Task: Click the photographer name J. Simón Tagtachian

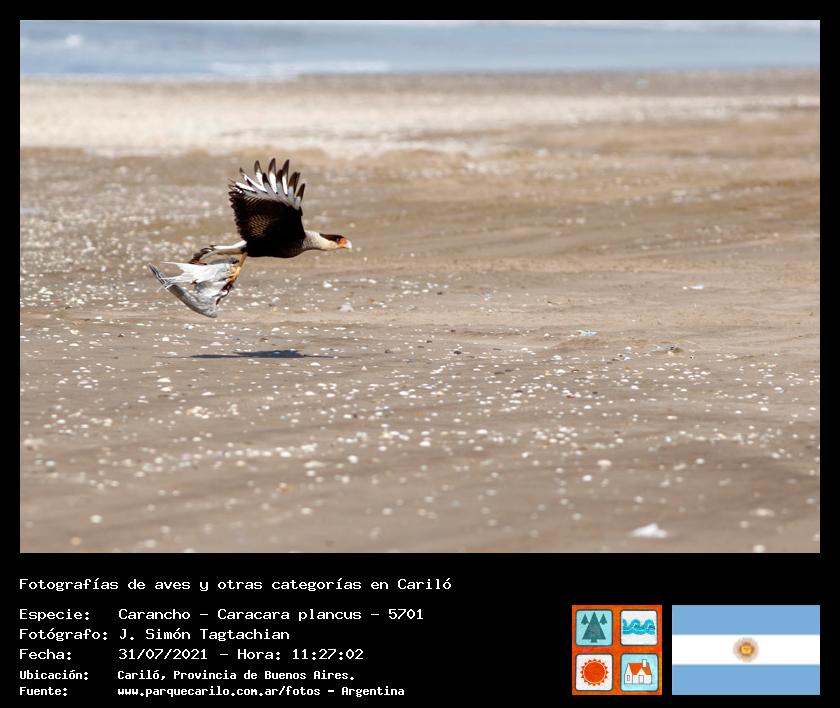Action: tap(203, 634)
